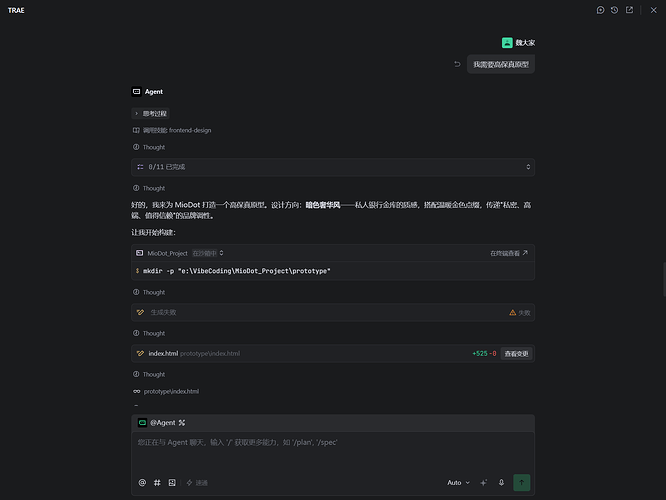
Task: Open new chat icon in top bar
Action: 600,10
